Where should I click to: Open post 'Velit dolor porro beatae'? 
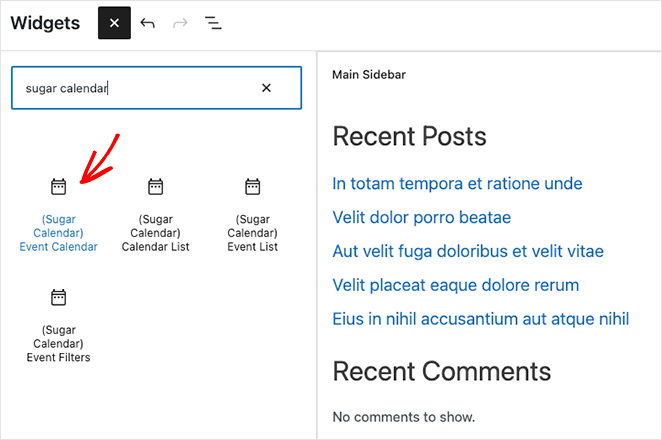point(422,217)
